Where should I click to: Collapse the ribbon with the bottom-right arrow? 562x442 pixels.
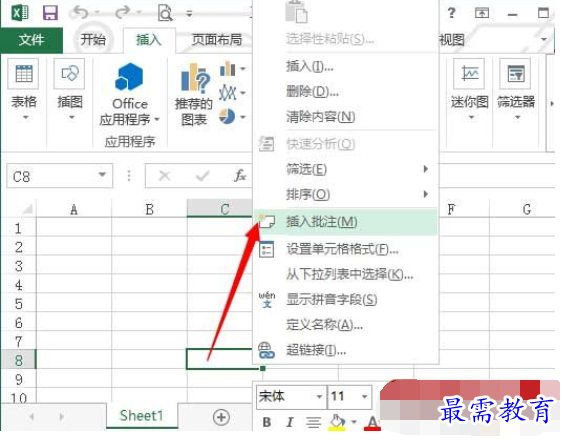552,104
